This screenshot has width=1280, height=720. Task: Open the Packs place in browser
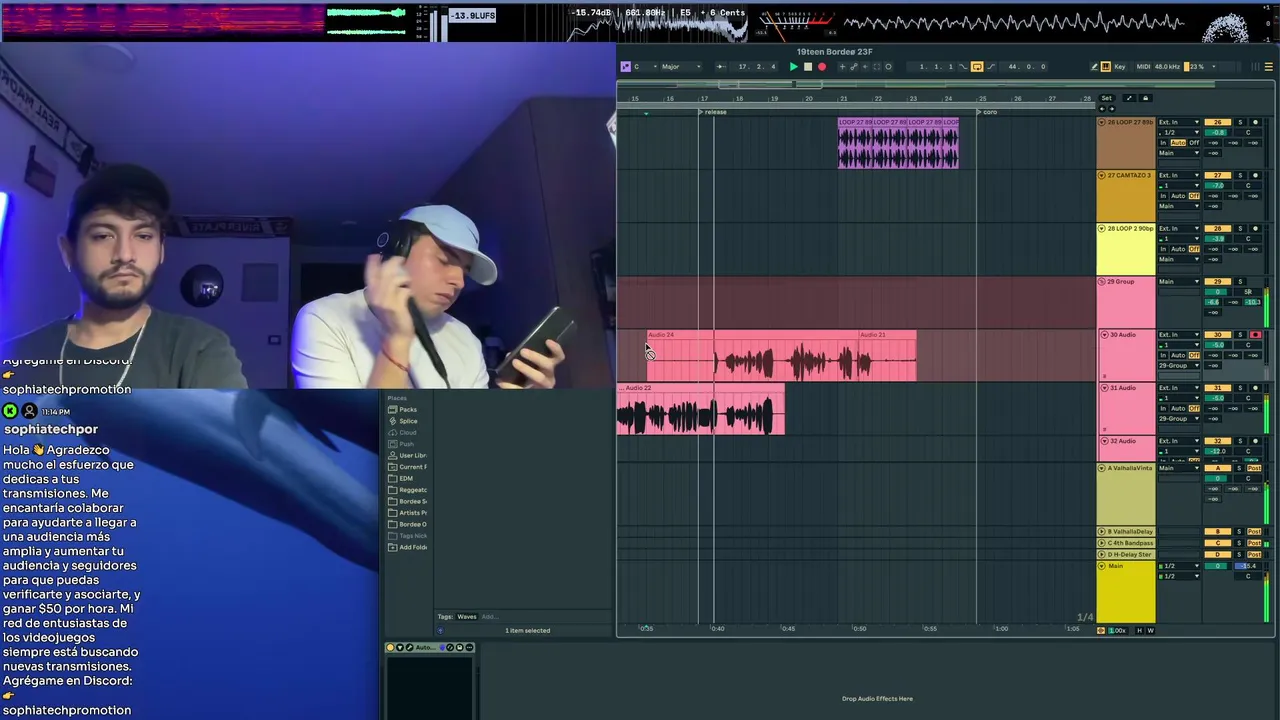tap(408, 409)
